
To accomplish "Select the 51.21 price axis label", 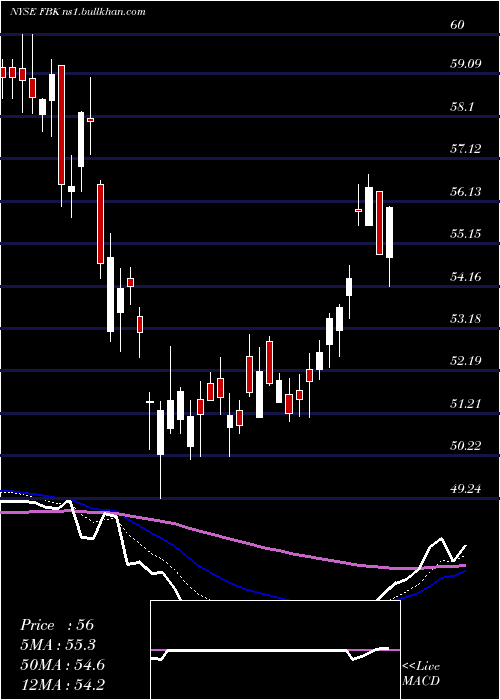I will (466, 404).
